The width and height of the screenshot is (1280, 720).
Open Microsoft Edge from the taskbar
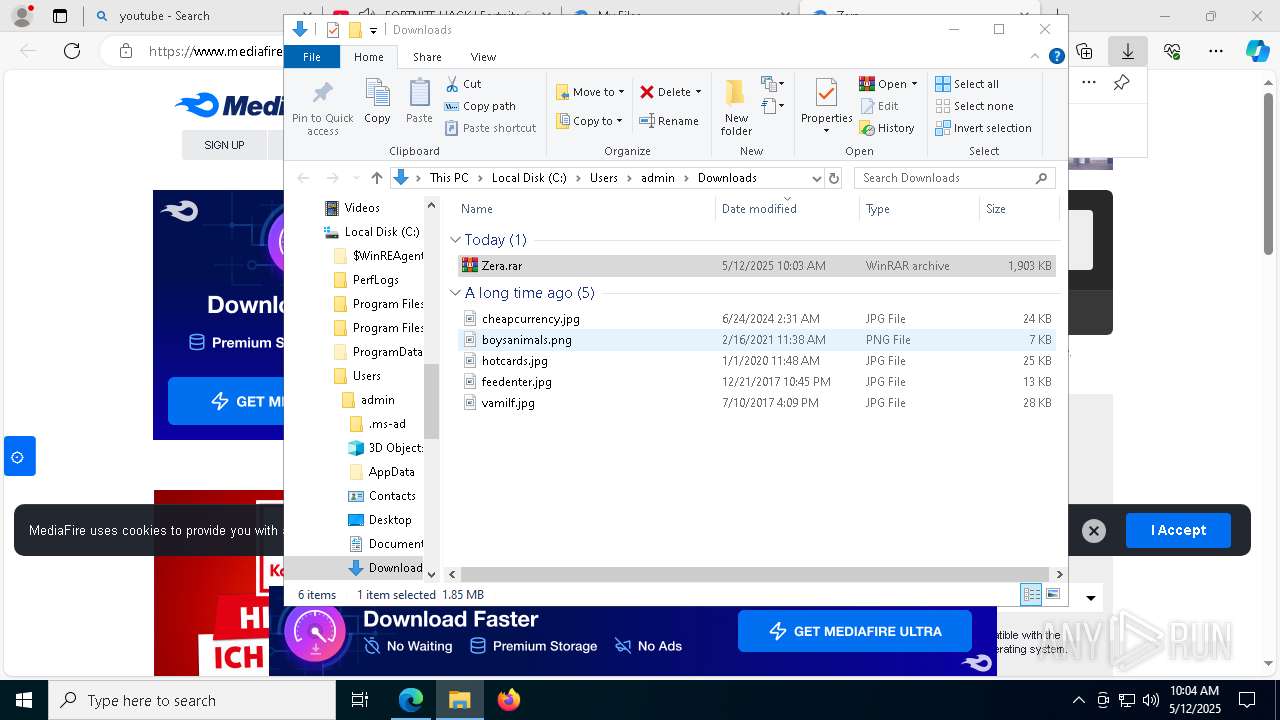[411, 700]
